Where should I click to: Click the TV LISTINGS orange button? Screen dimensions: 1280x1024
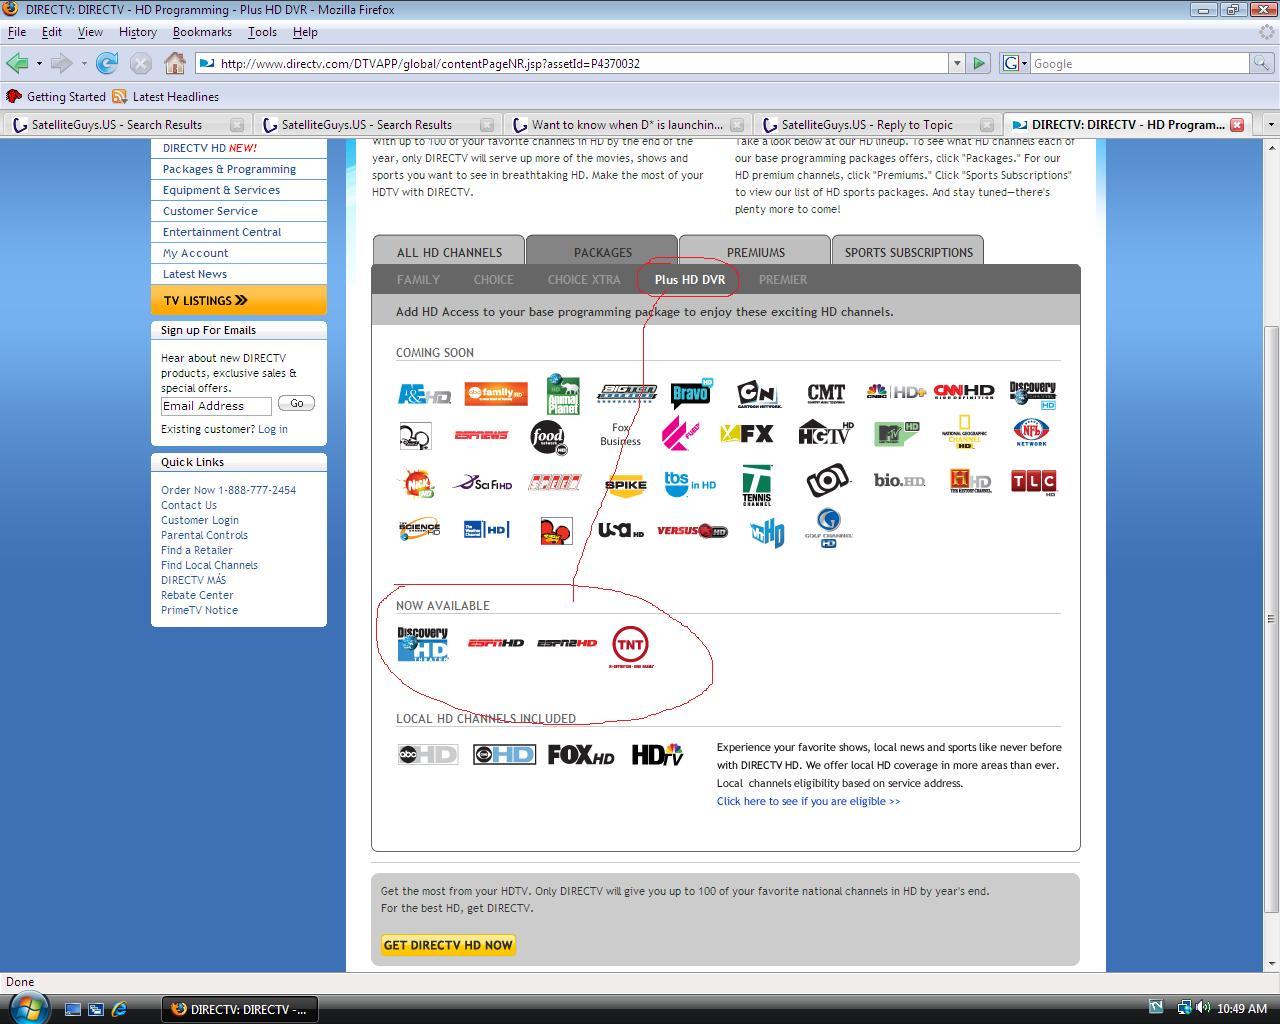click(239, 300)
